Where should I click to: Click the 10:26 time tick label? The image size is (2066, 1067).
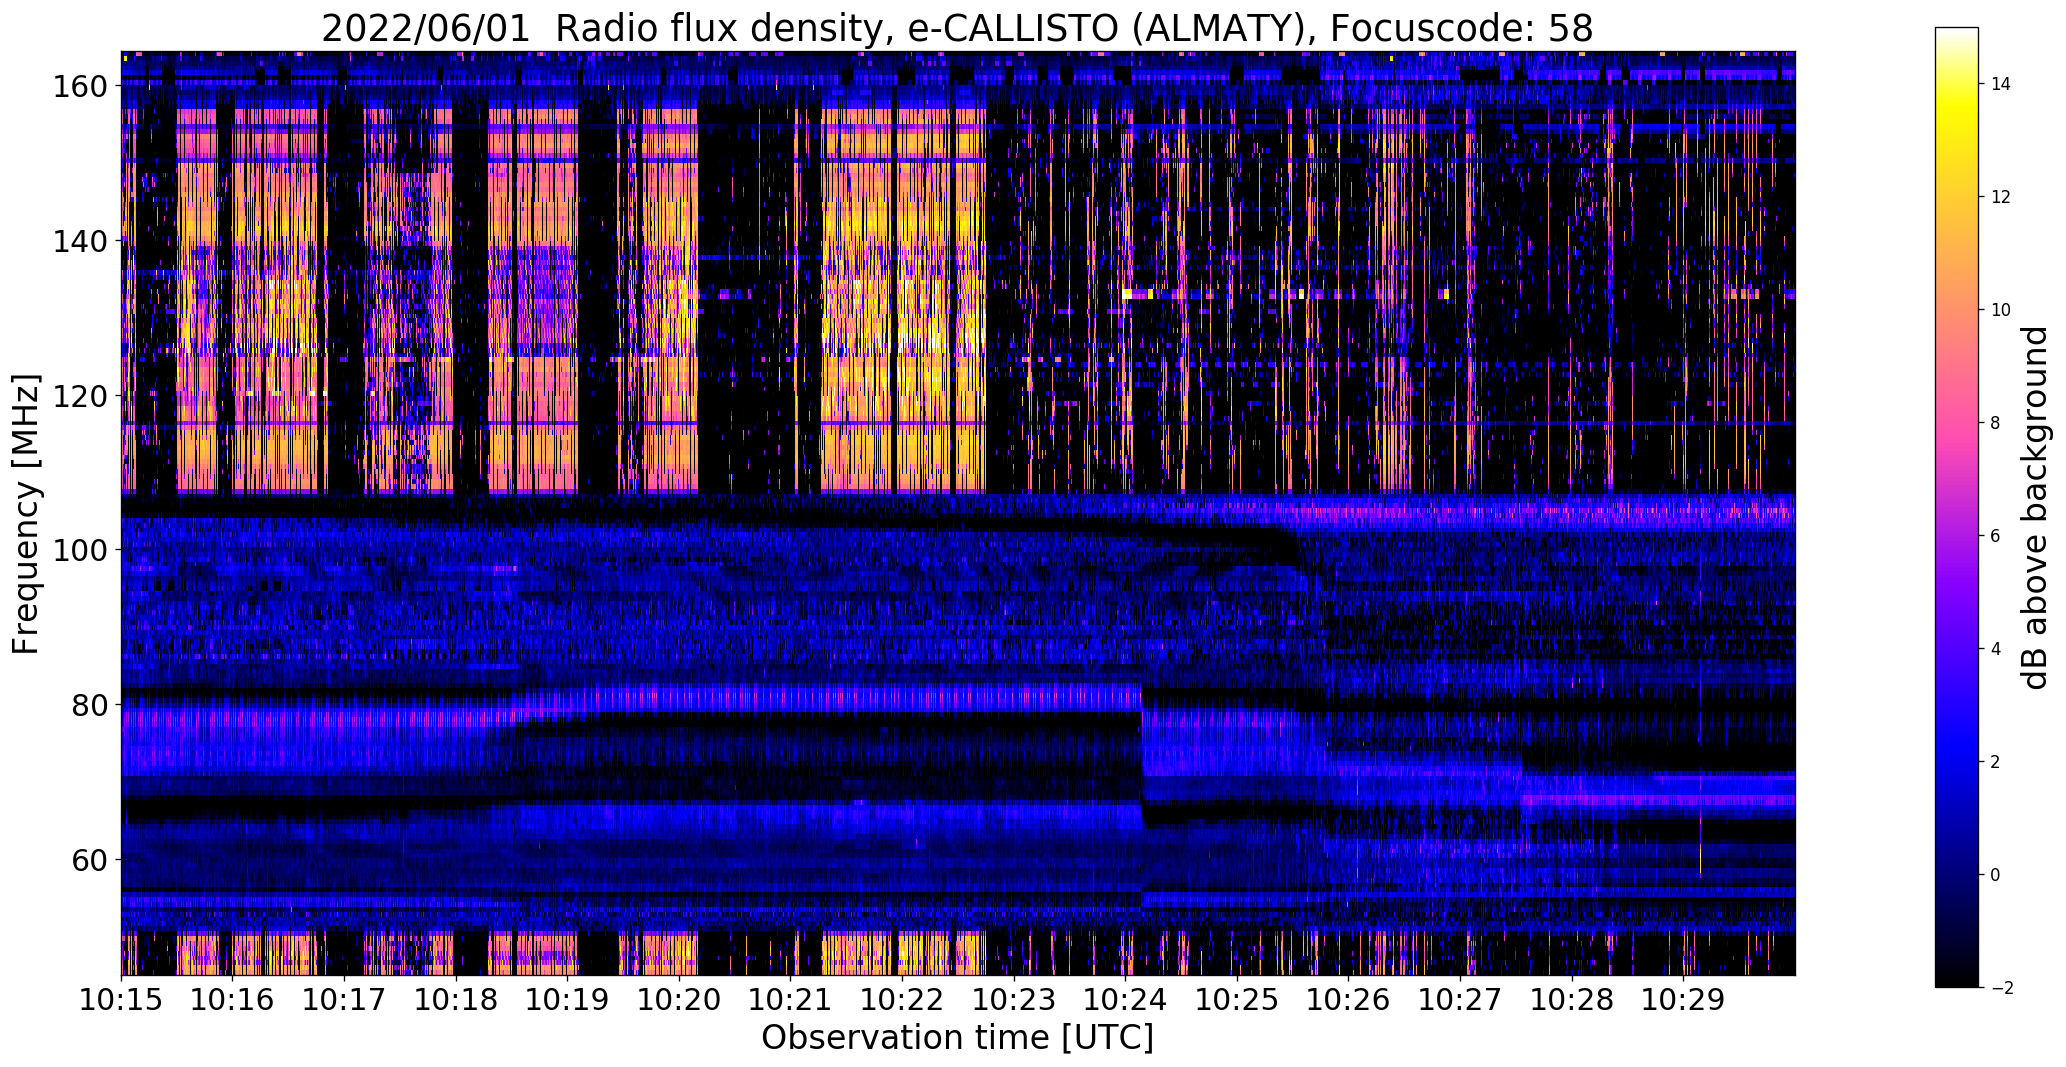pos(1349,1000)
